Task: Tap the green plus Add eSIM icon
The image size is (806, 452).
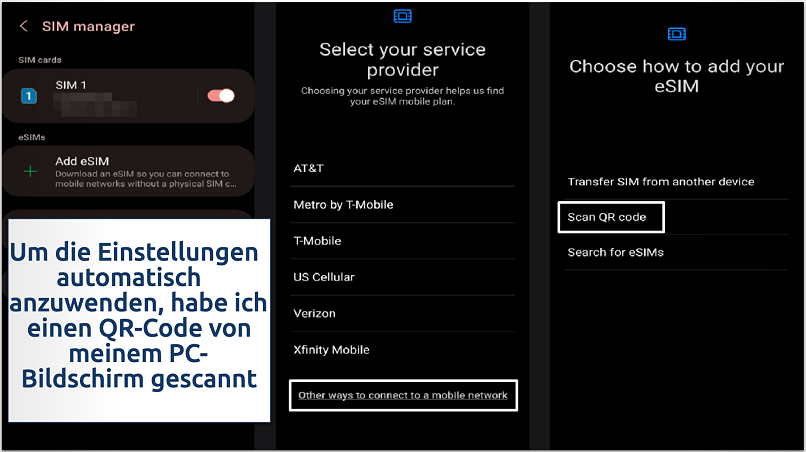Action: coord(30,171)
